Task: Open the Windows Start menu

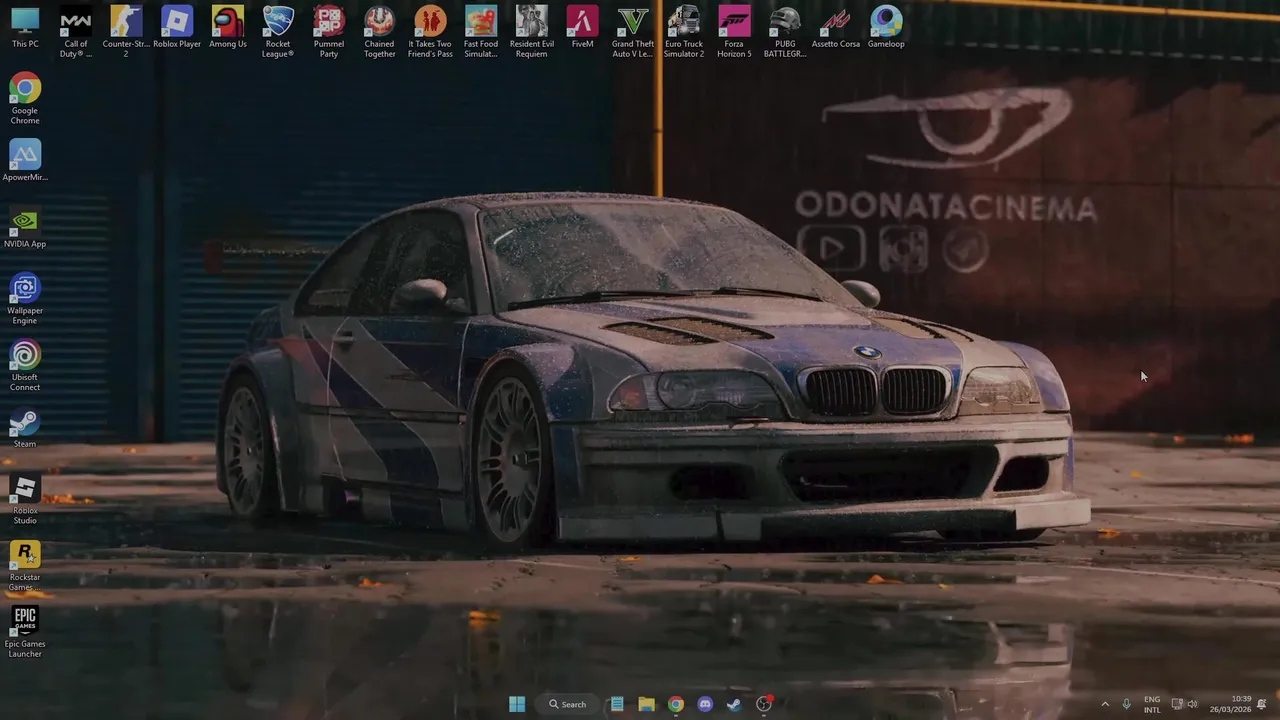Action: click(517, 704)
